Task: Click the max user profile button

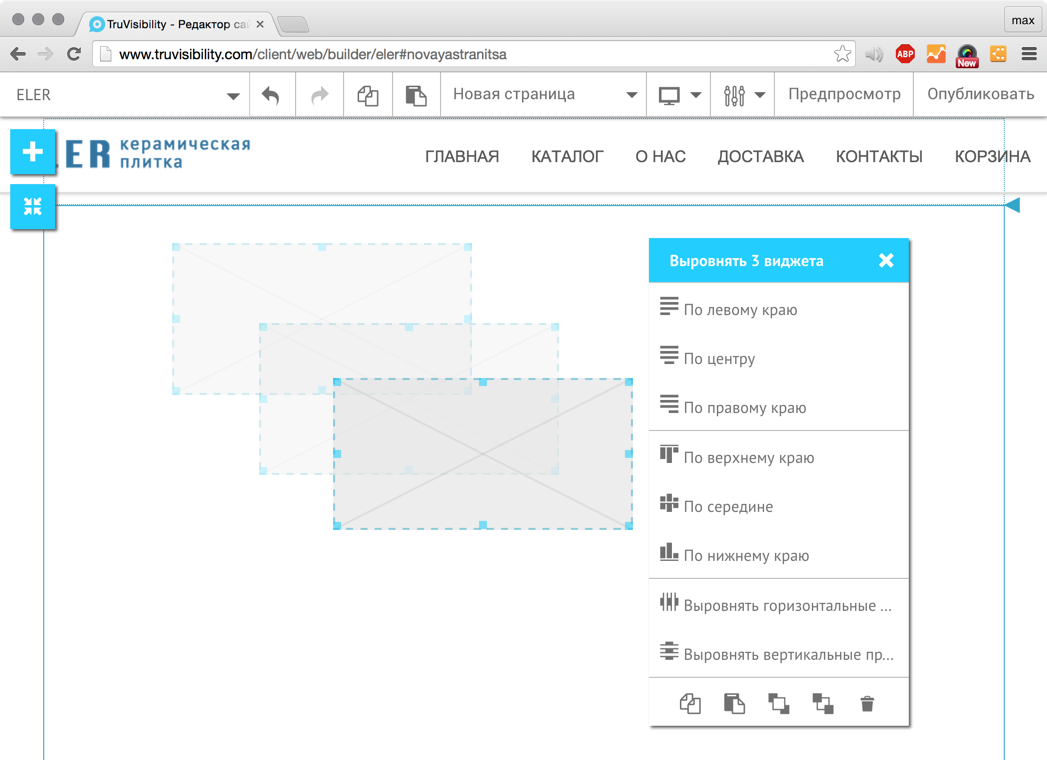Action: pyautogui.click(x=1023, y=20)
